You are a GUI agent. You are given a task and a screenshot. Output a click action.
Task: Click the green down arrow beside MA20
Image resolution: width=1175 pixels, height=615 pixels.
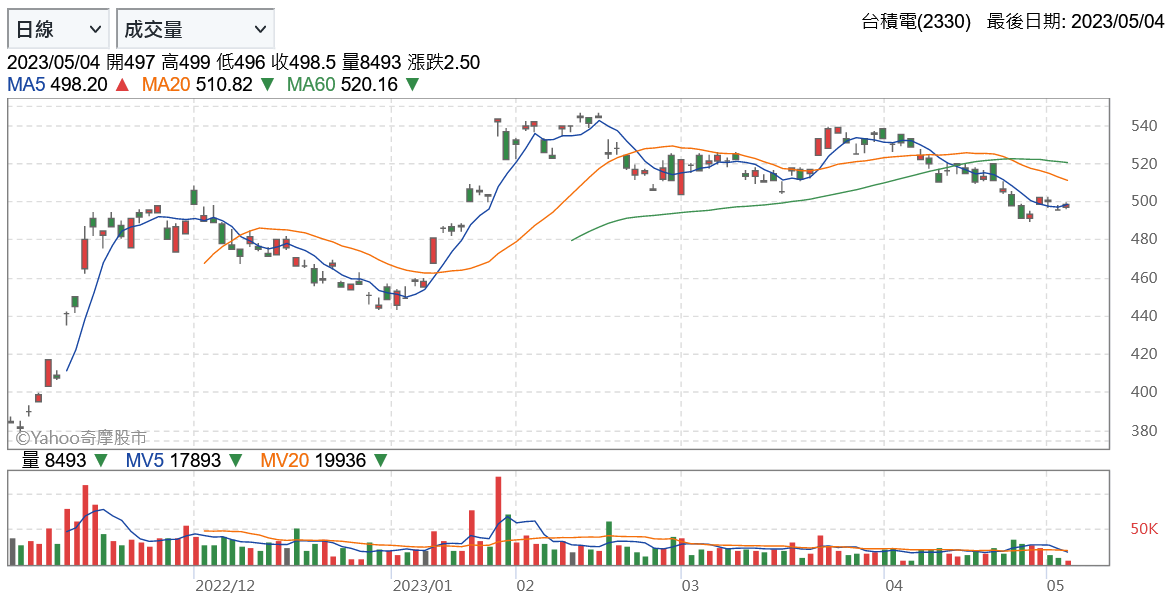pos(267,85)
